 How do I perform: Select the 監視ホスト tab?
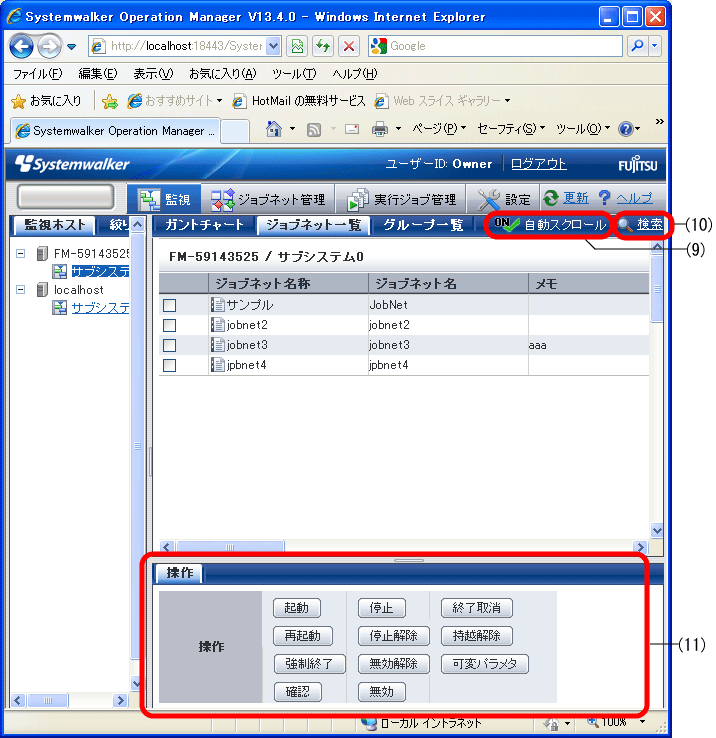(x=54, y=225)
